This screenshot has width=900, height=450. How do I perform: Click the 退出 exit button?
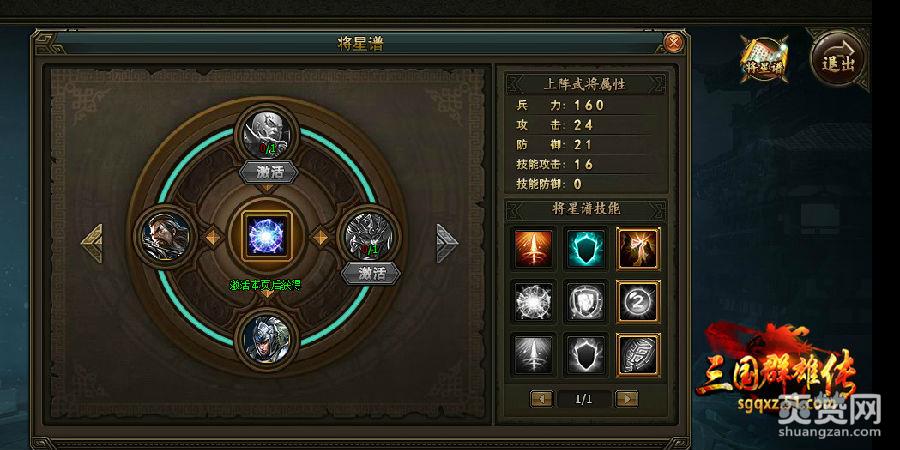tap(838, 59)
